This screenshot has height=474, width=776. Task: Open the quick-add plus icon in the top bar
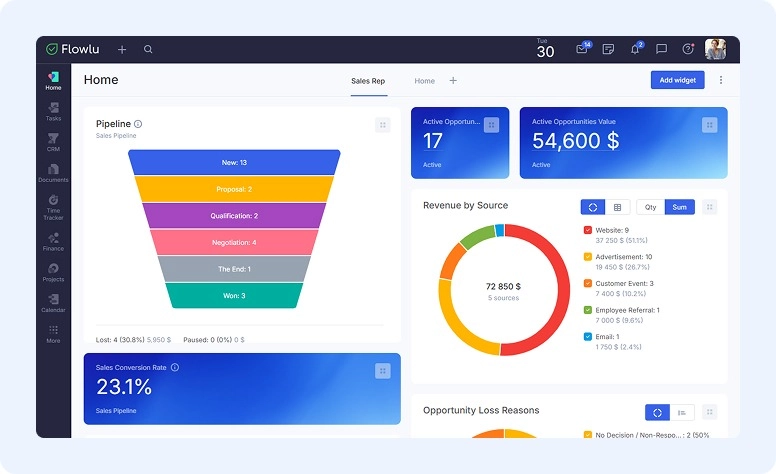[122, 49]
